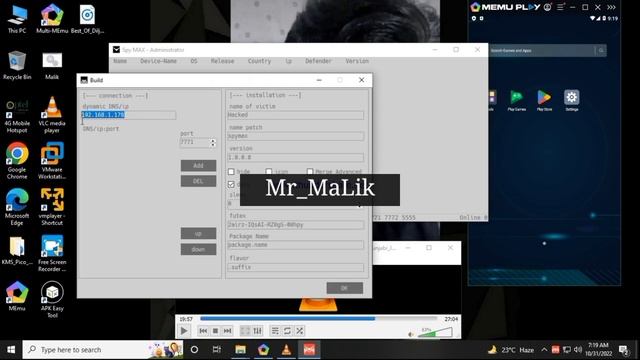Click the down button in Build
Screen dimensions: 640x360
[x=198, y=249]
